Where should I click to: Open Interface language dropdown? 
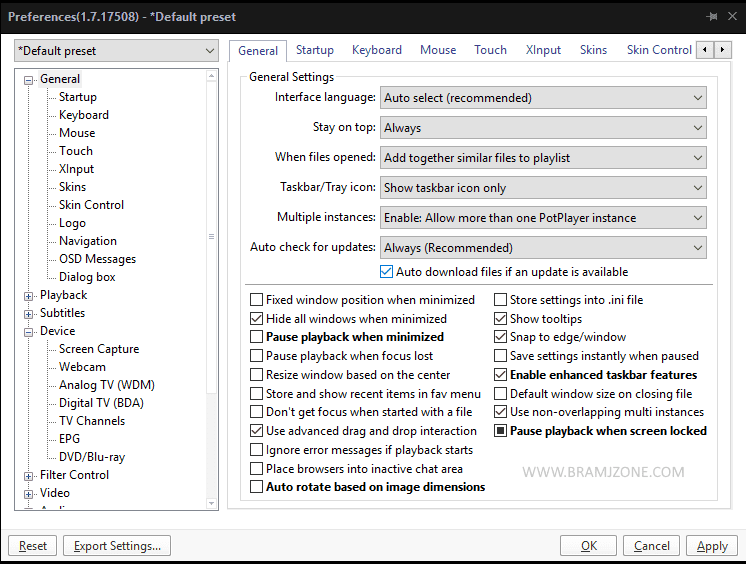[543, 98]
